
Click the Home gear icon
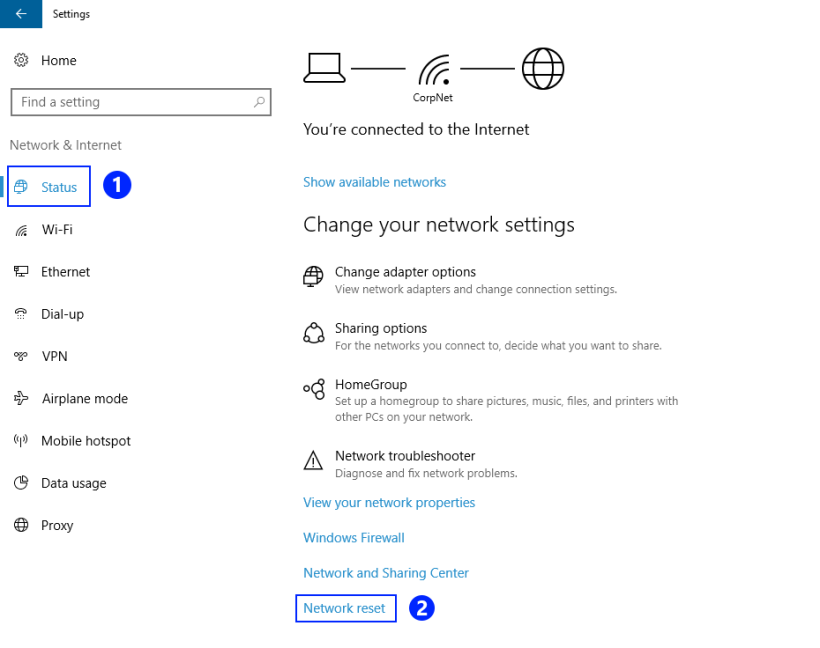(x=21, y=60)
